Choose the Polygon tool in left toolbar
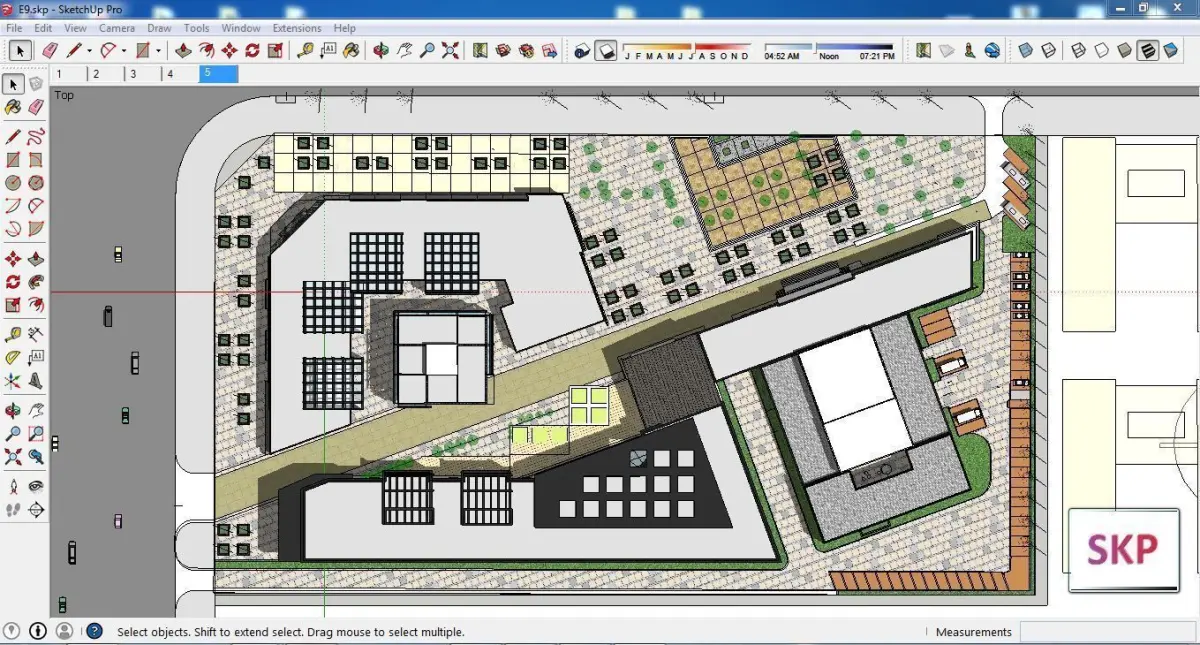1200x645 pixels. point(36,183)
